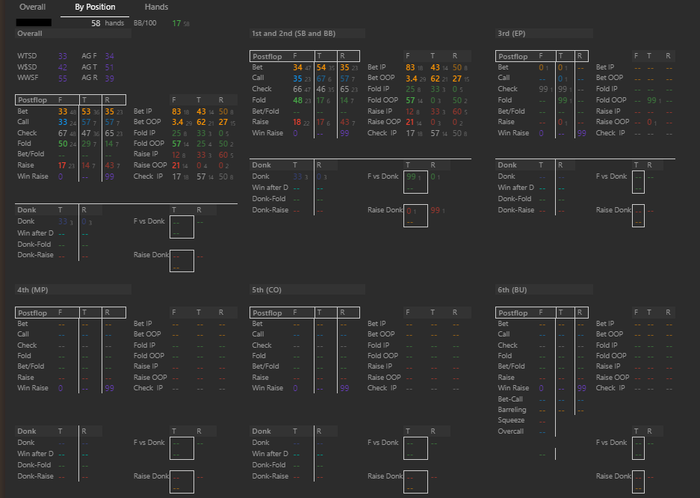700x498 pixels.
Task: Select Overall Call flop value 33
Action: 62,122
